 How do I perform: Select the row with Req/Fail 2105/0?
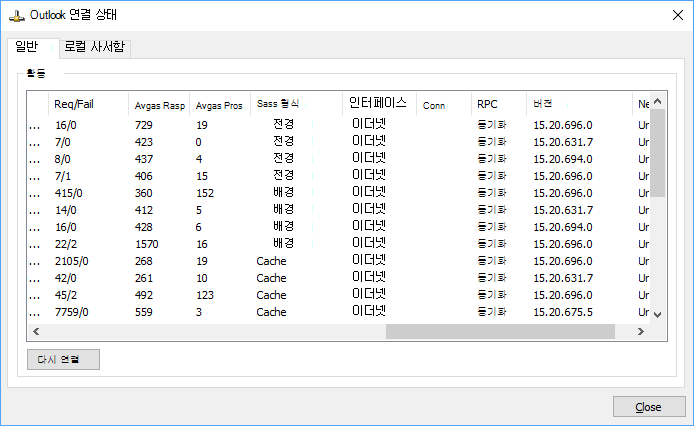(x=339, y=261)
